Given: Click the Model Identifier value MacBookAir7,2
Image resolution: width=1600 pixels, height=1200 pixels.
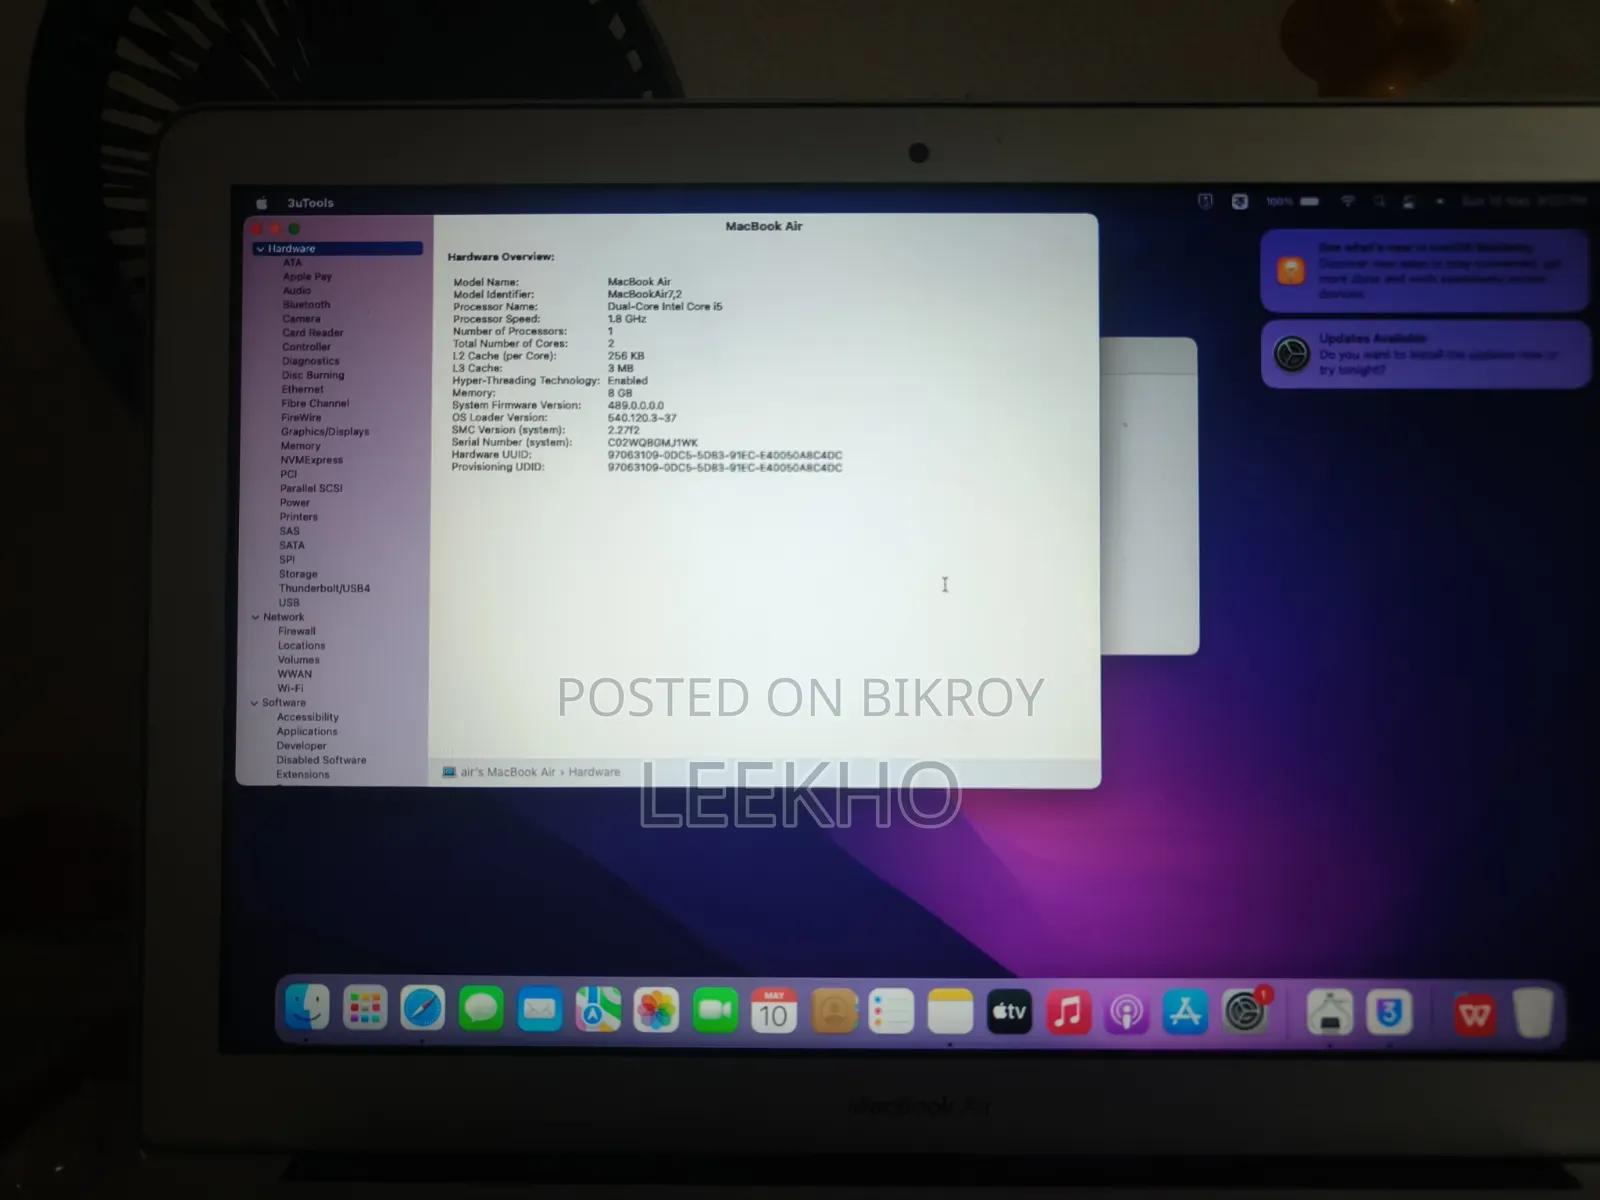Looking at the screenshot, I should [x=645, y=295].
